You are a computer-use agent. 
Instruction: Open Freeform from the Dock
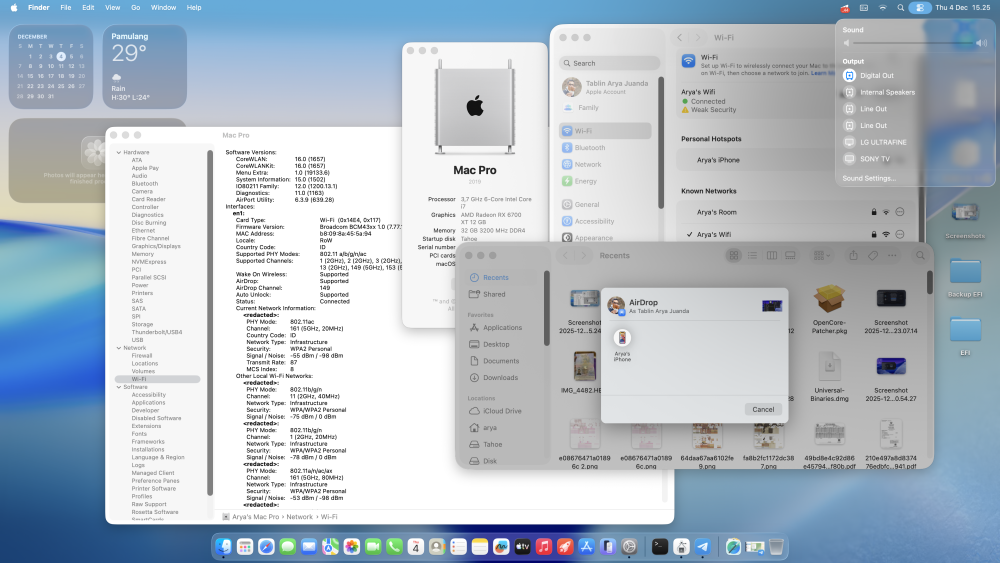501,546
